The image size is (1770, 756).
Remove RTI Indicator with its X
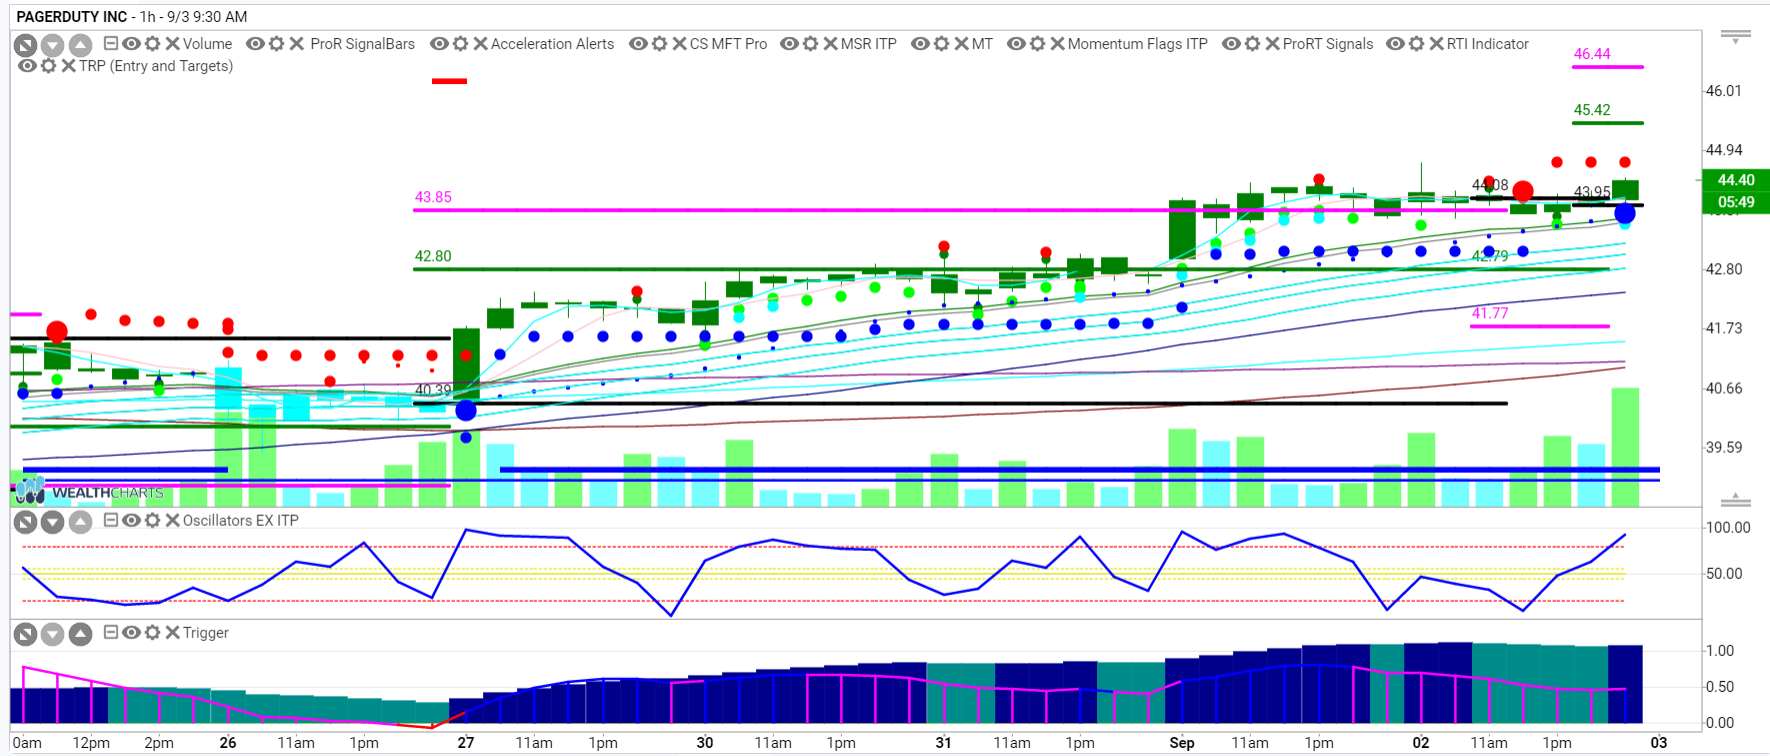[1436, 44]
